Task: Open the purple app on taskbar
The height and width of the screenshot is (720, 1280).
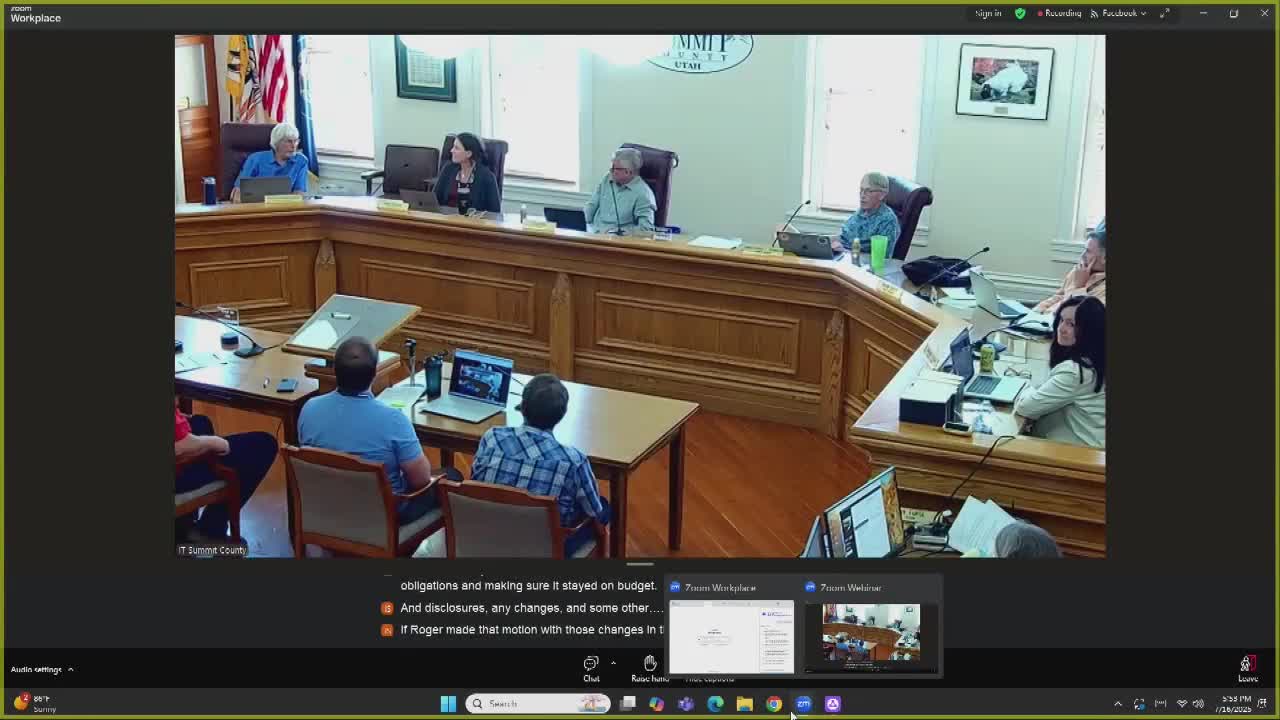Action: tap(833, 704)
